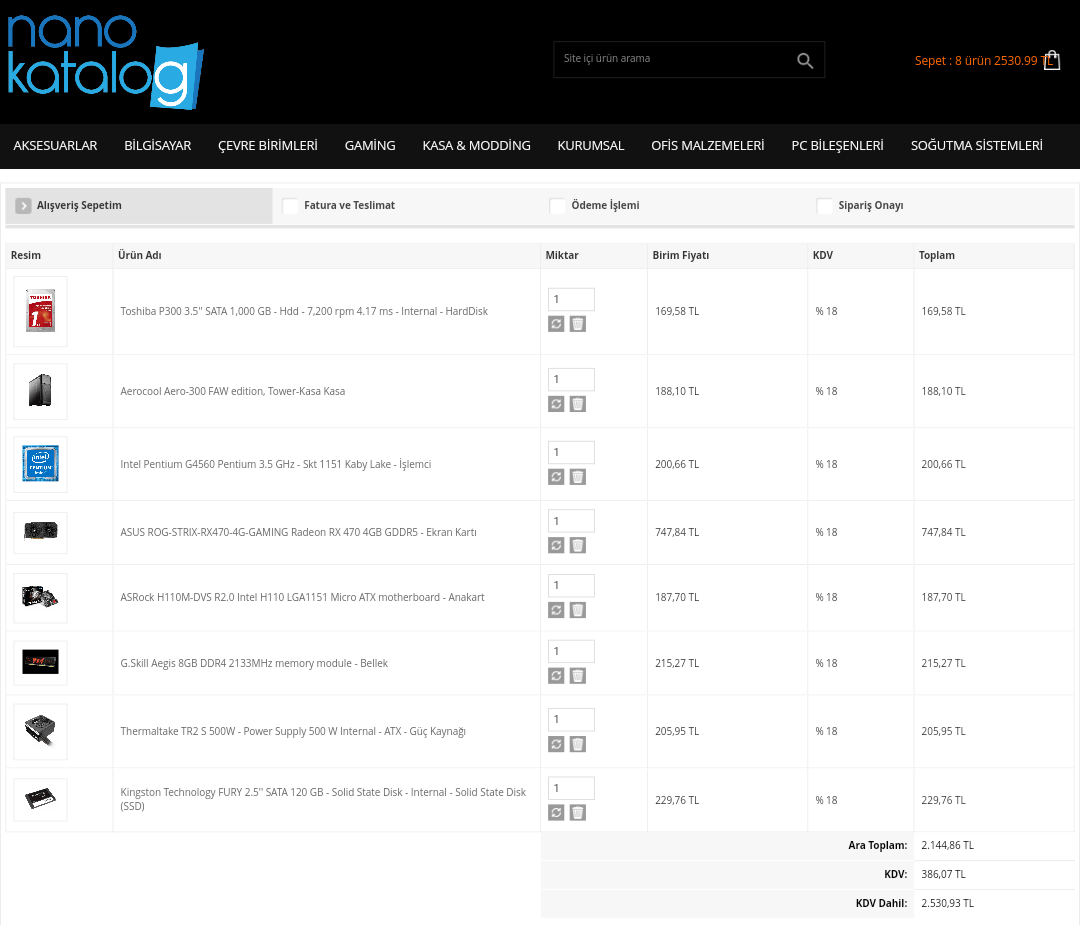The image size is (1080, 925).
Task: Remove ASRock H110M-DVS motherboard from cart
Action: (578, 610)
